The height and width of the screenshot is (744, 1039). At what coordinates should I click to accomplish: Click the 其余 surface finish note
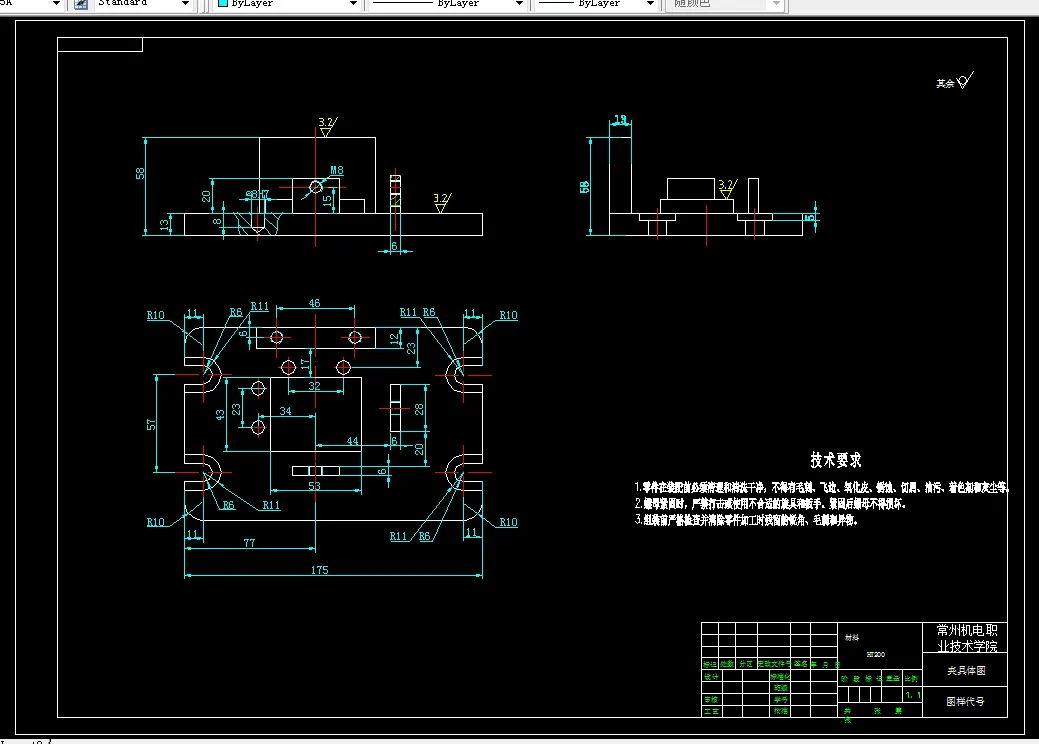[945, 83]
